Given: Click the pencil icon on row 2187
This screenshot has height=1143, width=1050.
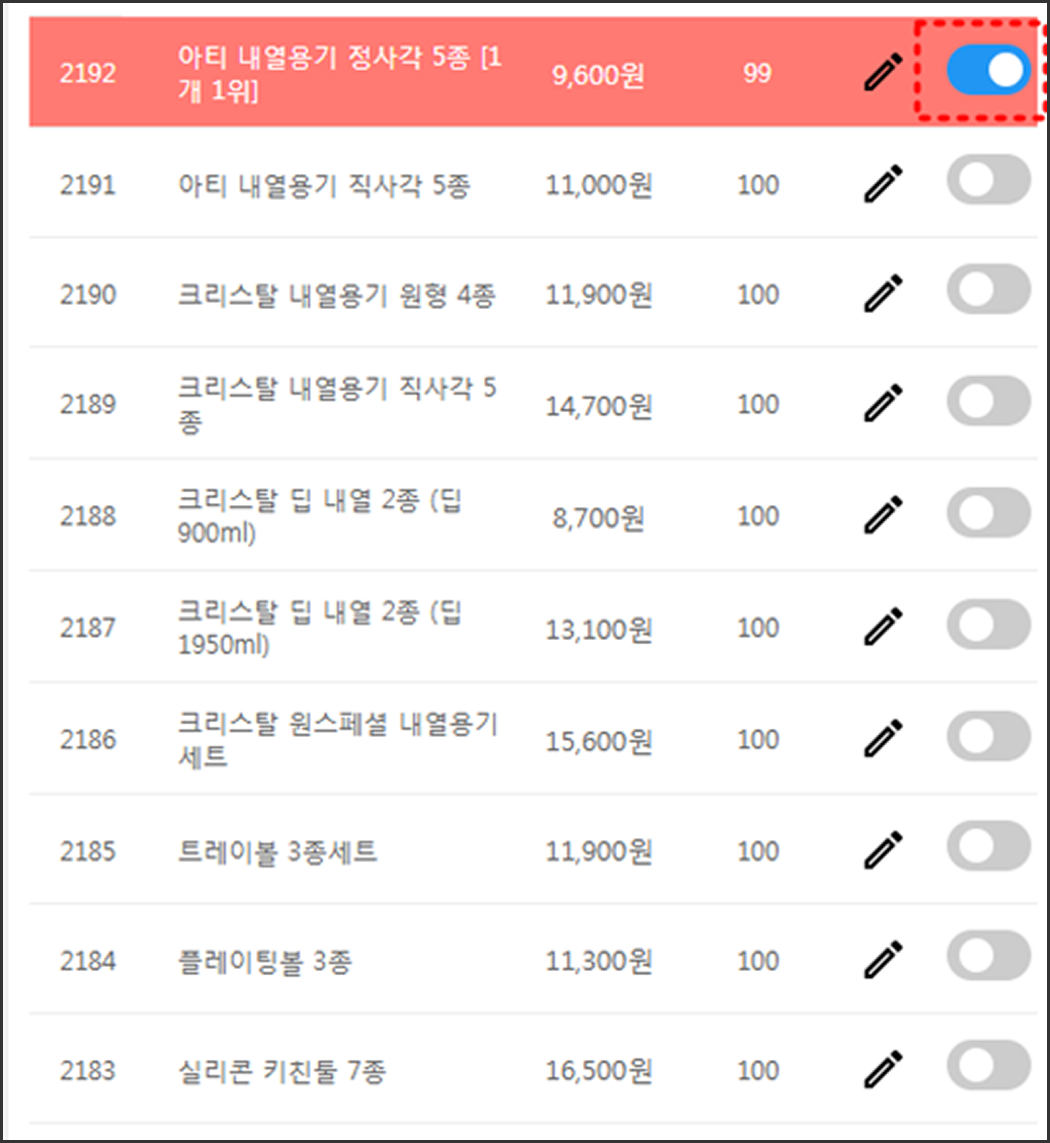Looking at the screenshot, I should pyautogui.click(x=883, y=628).
